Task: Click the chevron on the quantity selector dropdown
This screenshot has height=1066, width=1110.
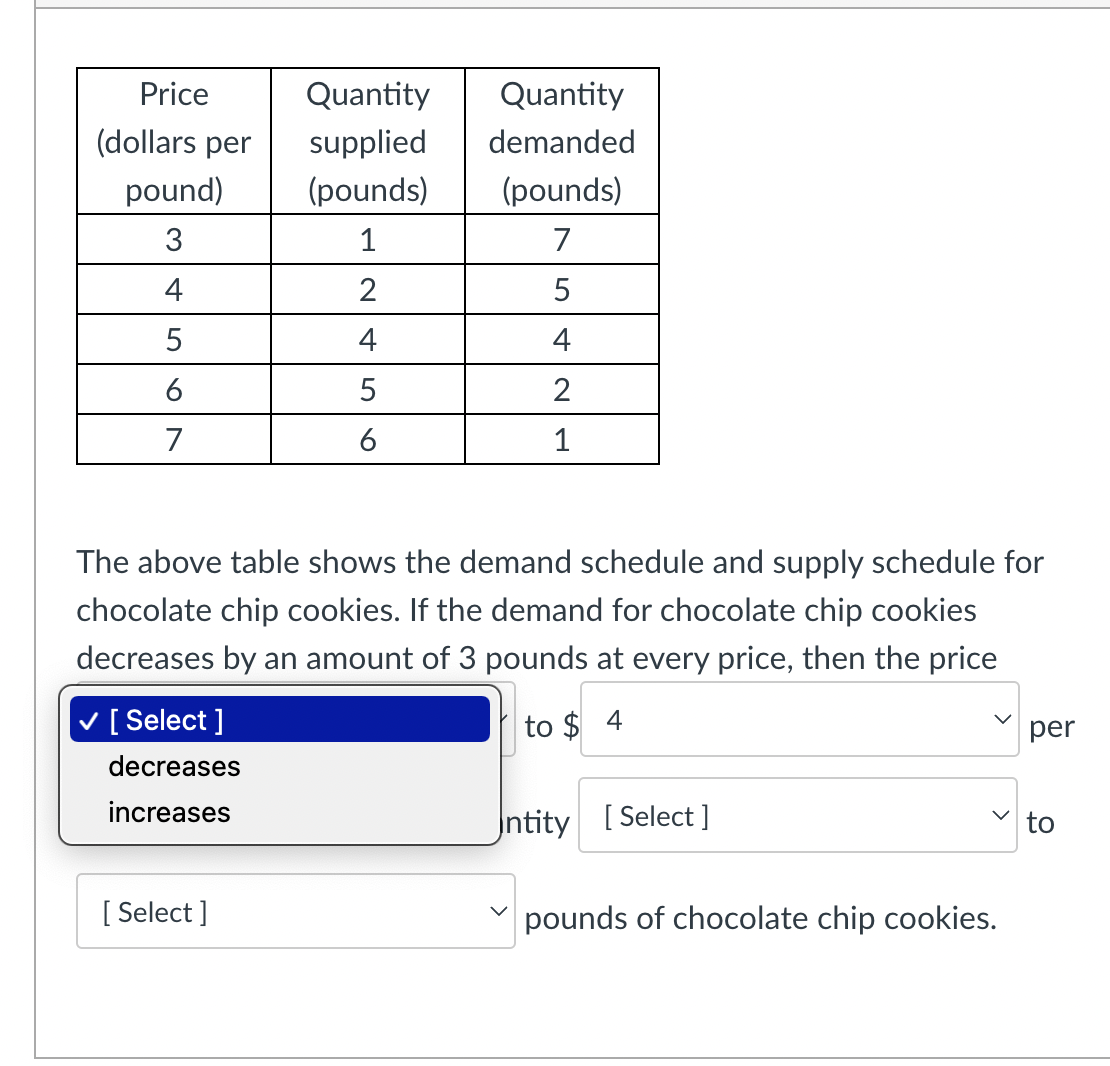Action: tap(1000, 814)
